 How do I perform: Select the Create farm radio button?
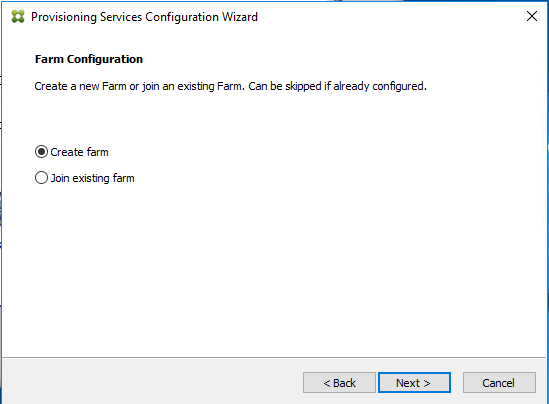41,152
